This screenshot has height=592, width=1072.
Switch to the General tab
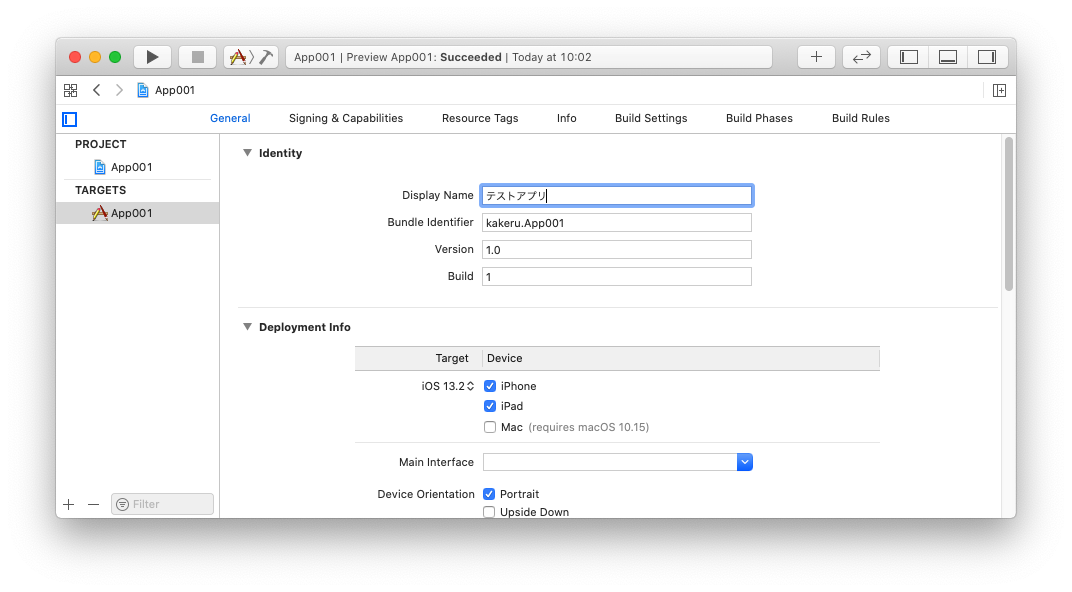pos(230,118)
